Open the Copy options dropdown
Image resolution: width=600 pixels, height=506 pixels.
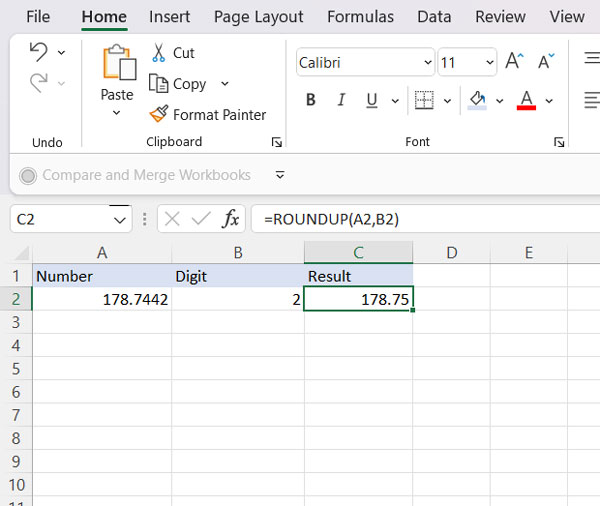tap(225, 83)
